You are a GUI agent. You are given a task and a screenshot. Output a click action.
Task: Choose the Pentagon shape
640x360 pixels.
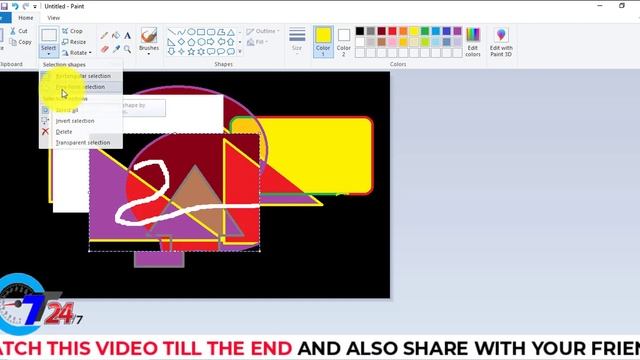(x=191, y=42)
